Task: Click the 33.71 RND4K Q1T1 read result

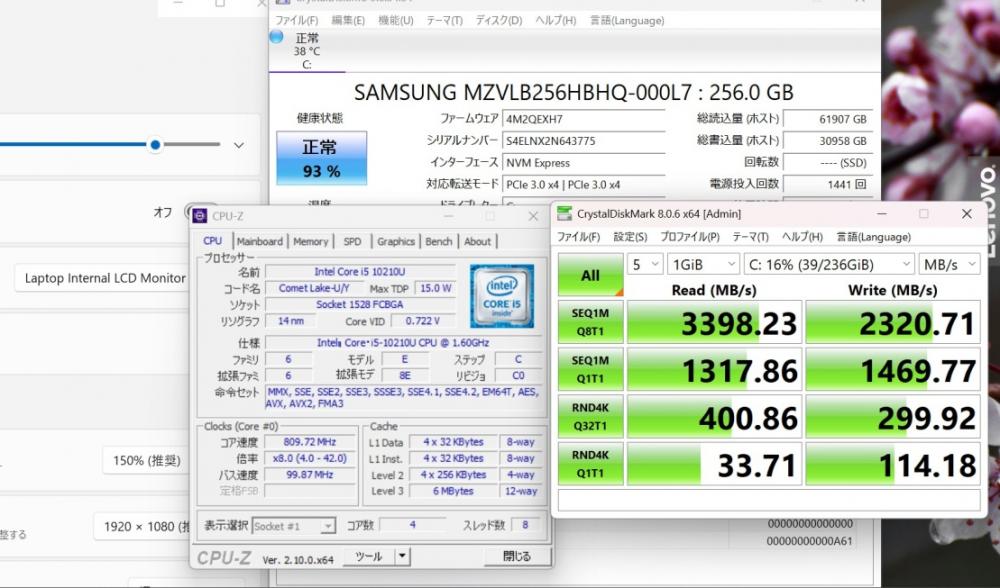Action: point(714,464)
